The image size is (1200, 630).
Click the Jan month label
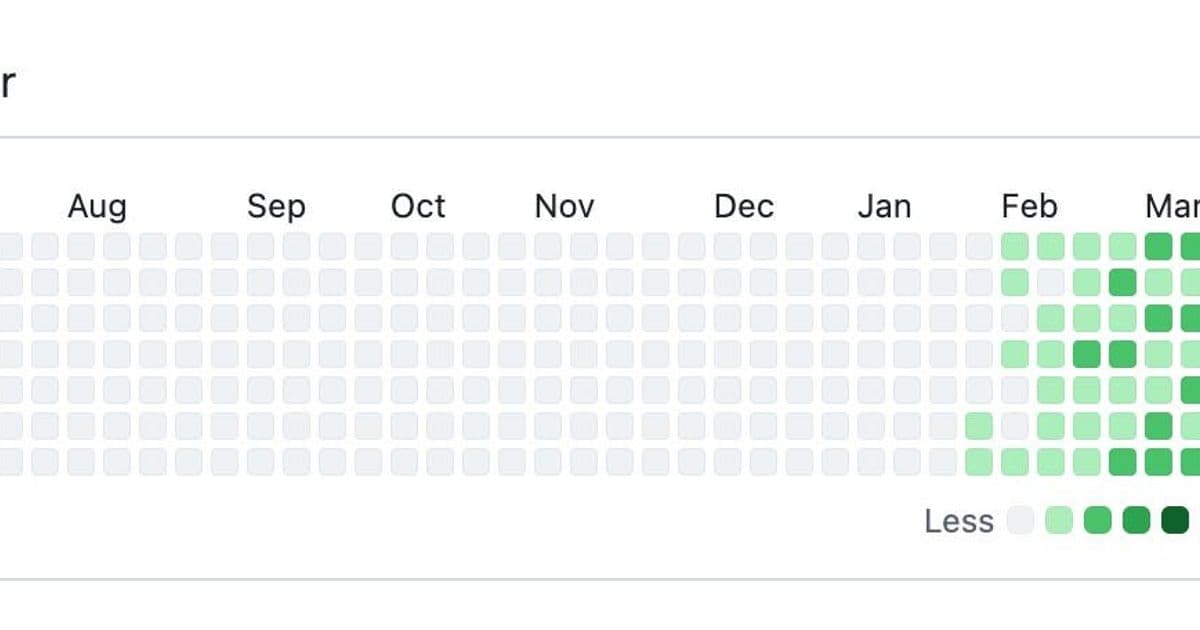click(x=885, y=207)
